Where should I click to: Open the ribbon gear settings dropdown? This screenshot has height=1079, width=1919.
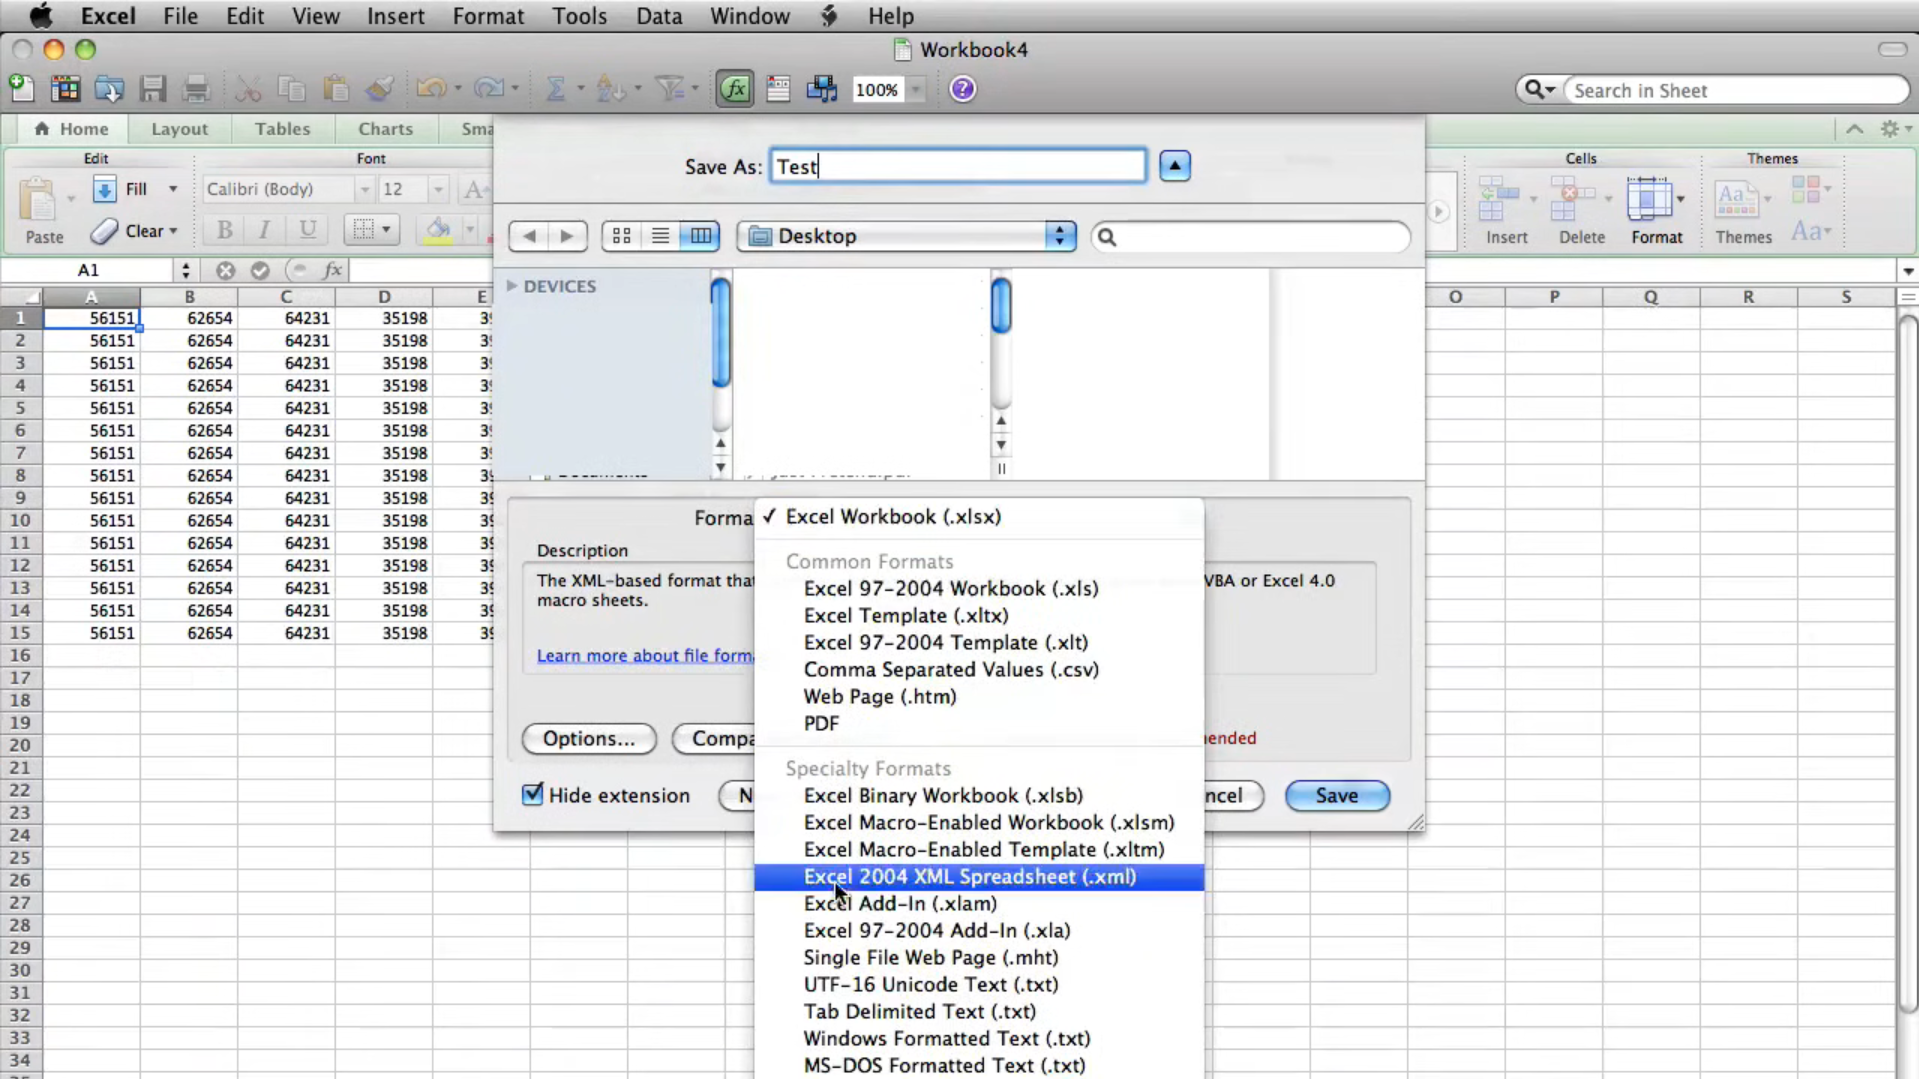(1895, 129)
